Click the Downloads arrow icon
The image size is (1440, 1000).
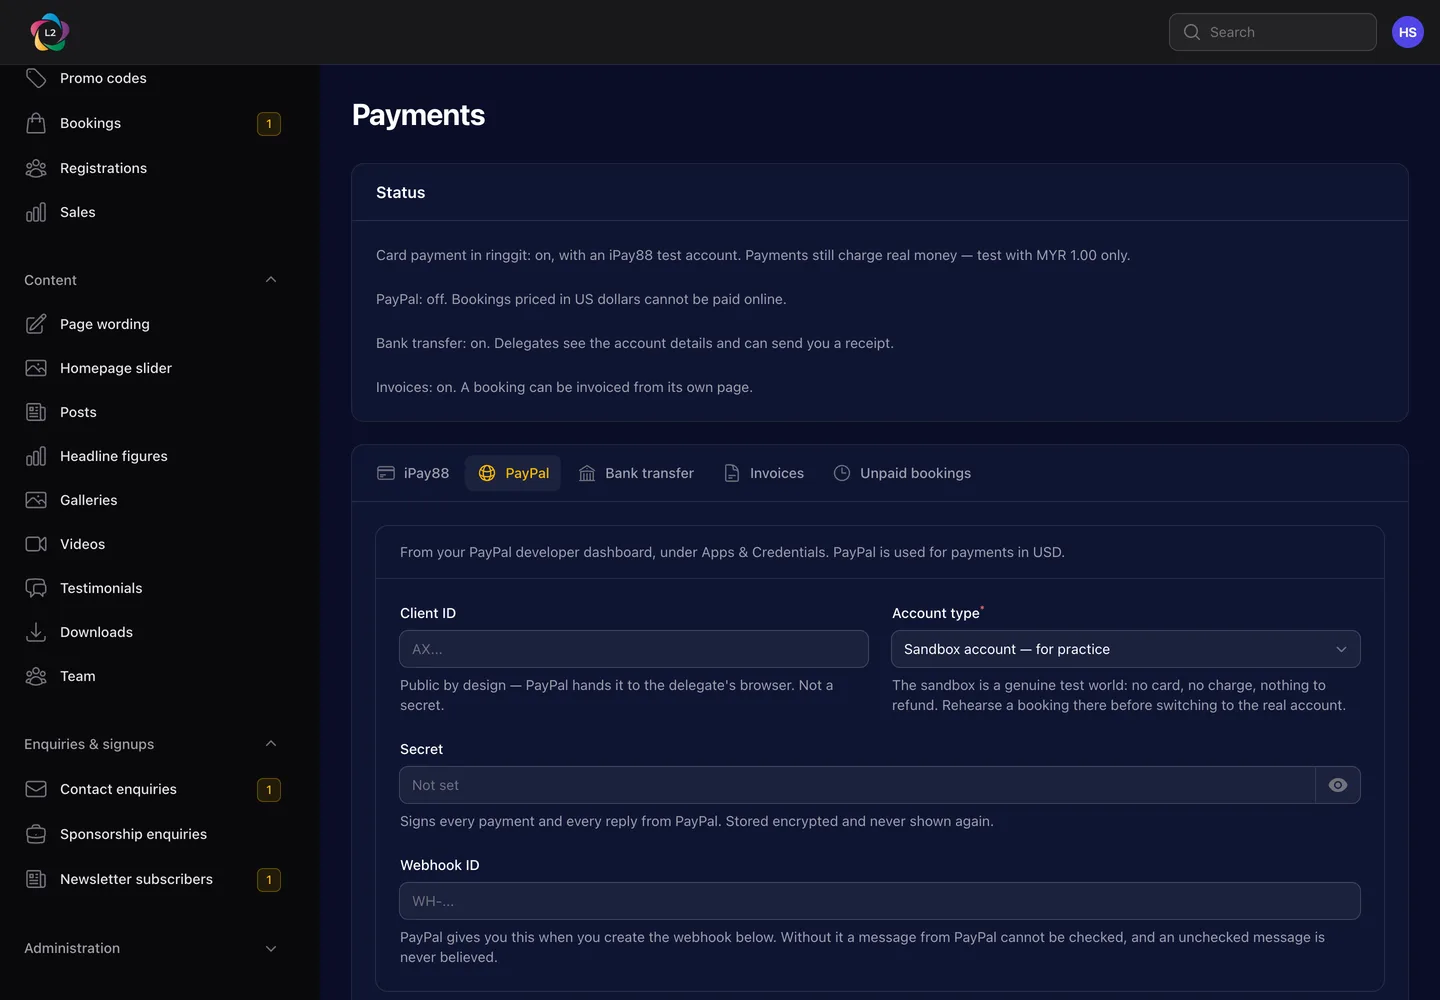pos(36,632)
